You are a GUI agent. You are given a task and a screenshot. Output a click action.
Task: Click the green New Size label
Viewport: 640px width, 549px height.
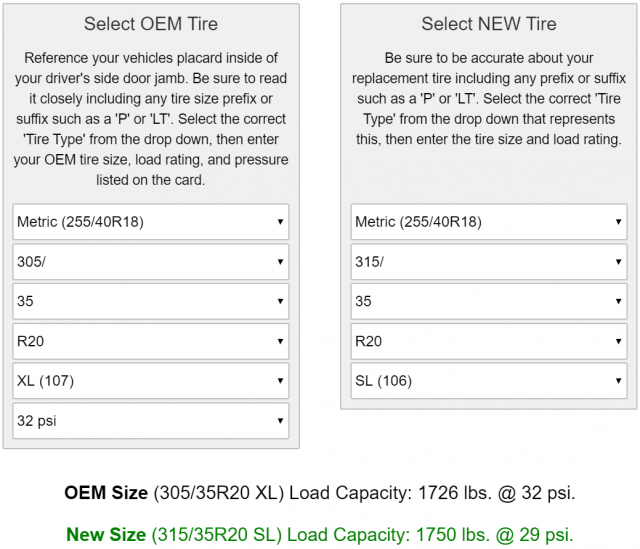[108, 534]
